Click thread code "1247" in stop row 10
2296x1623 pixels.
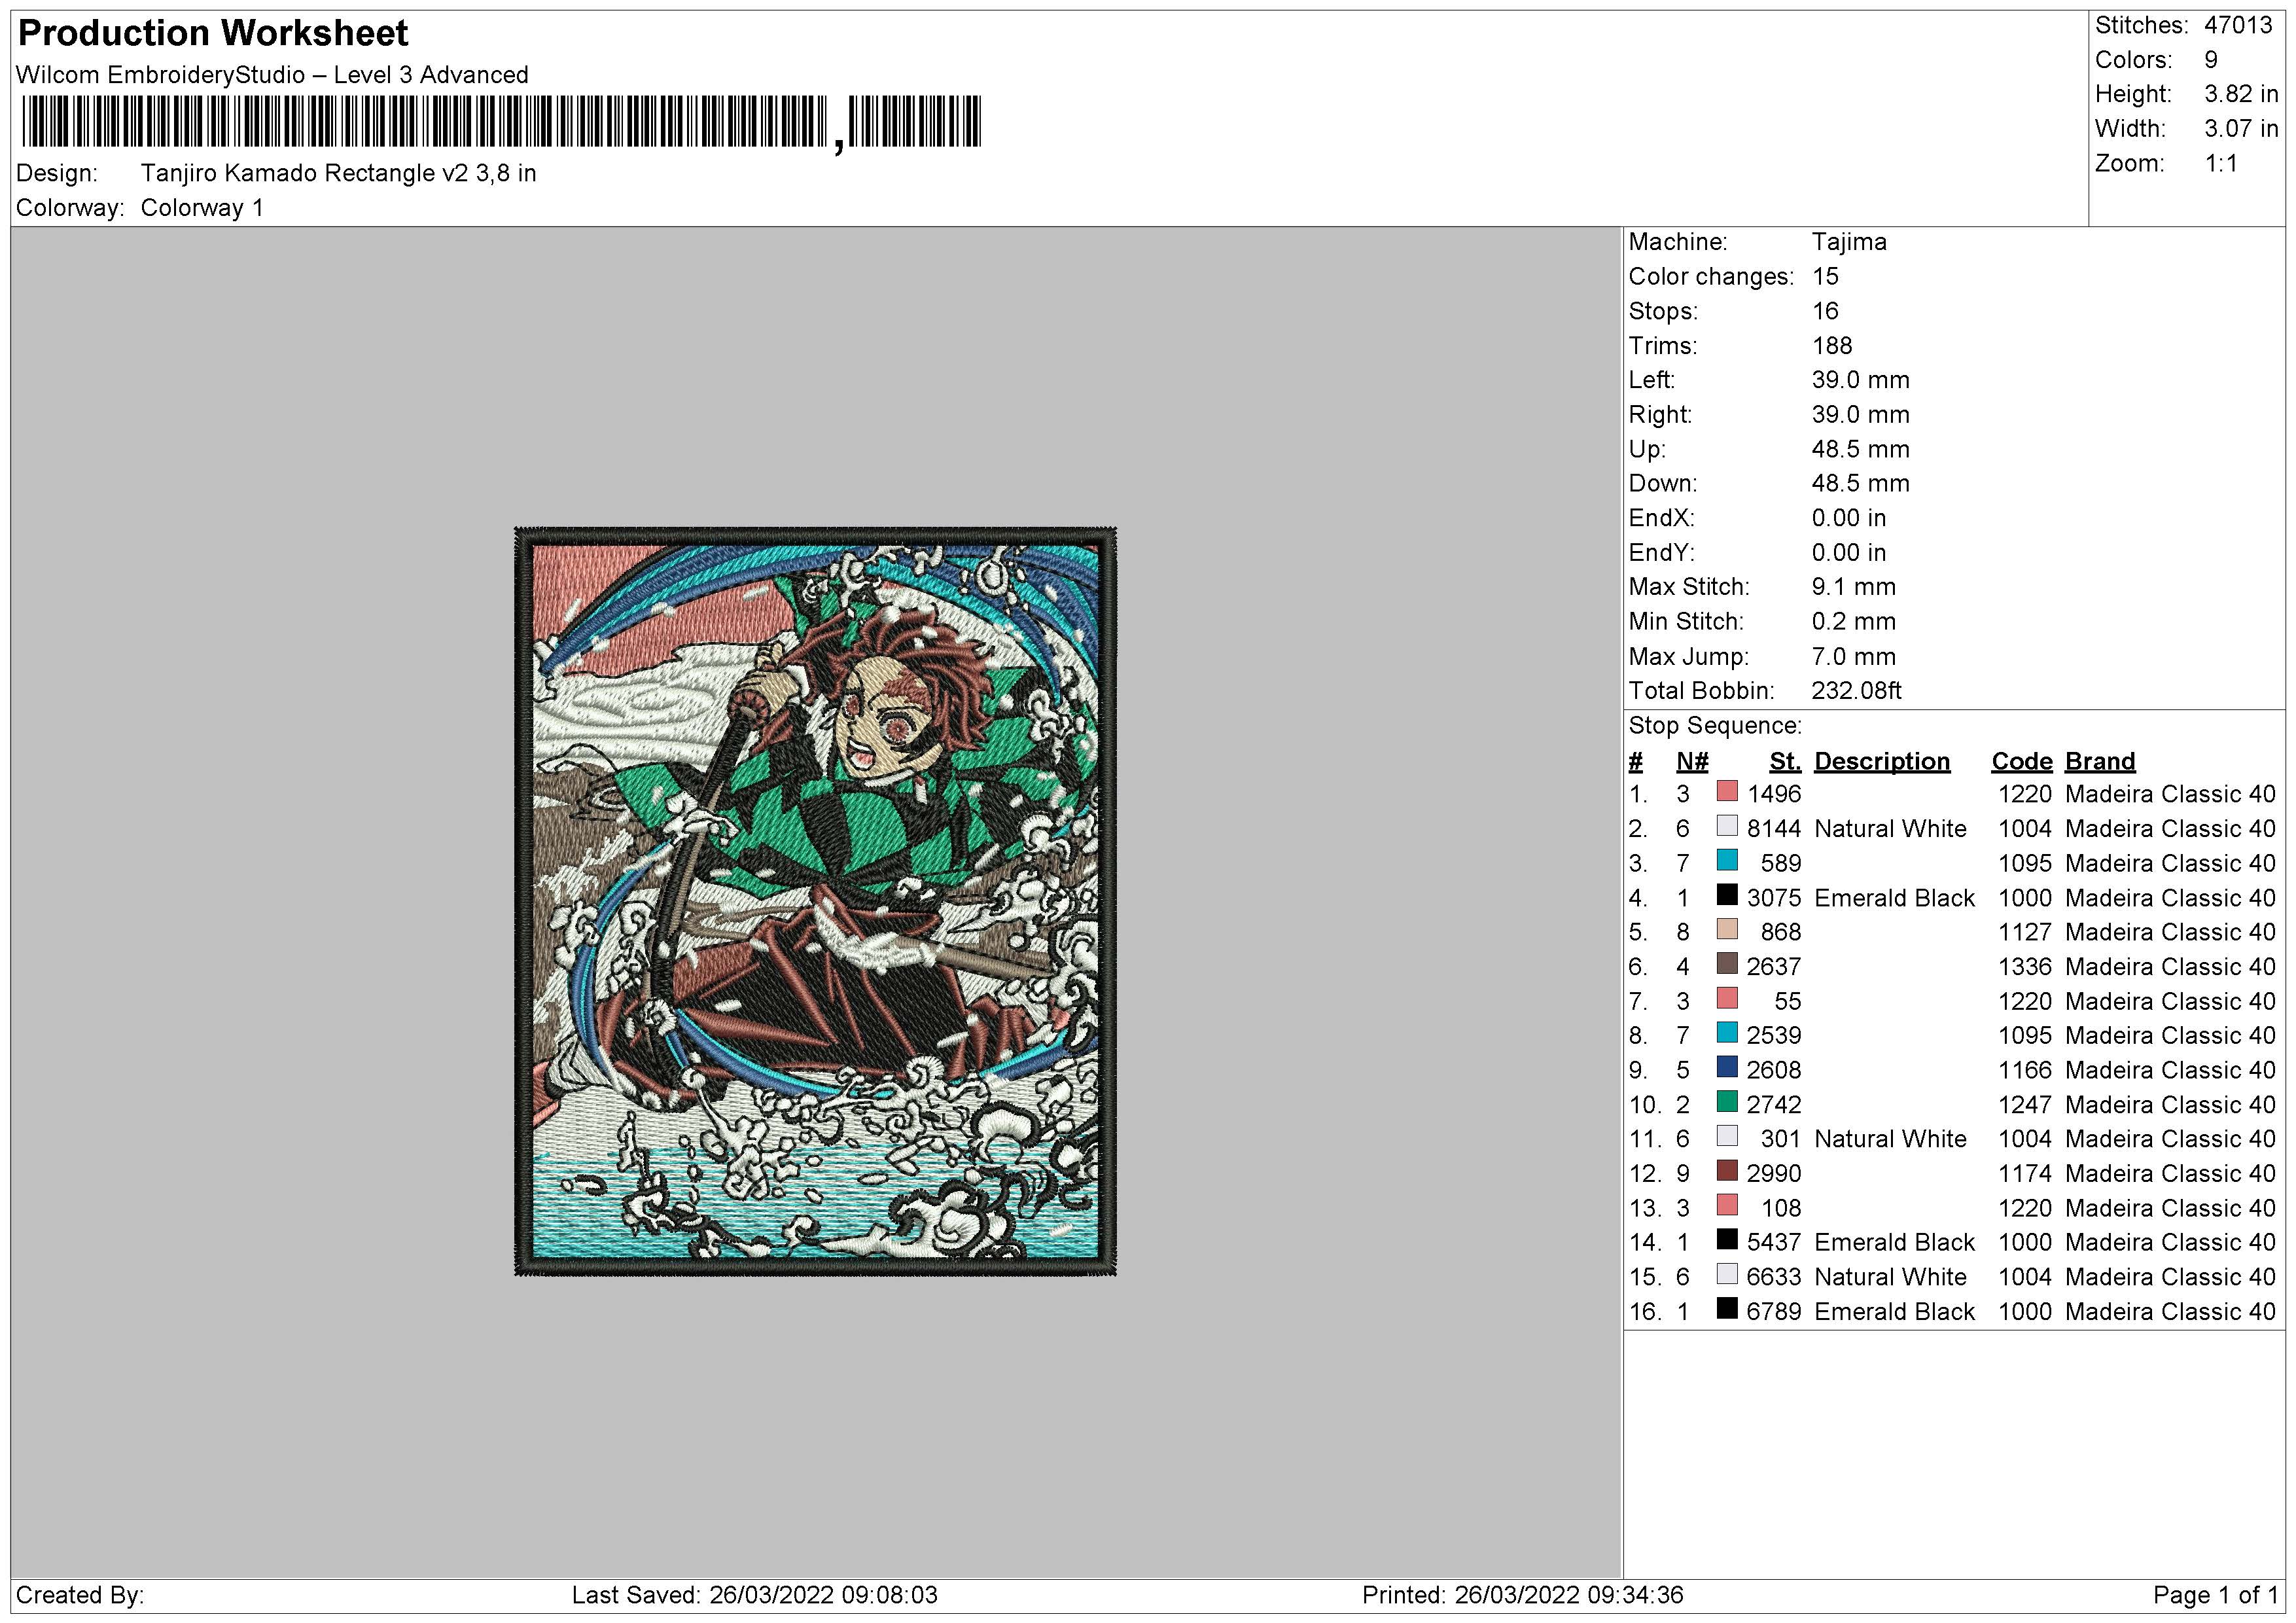(2025, 1105)
